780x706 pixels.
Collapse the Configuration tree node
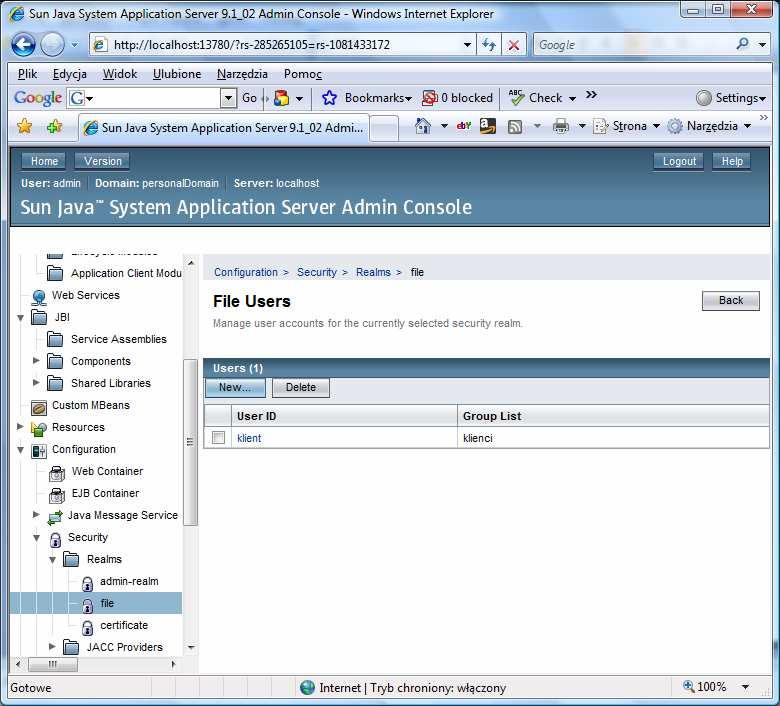(20, 450)
